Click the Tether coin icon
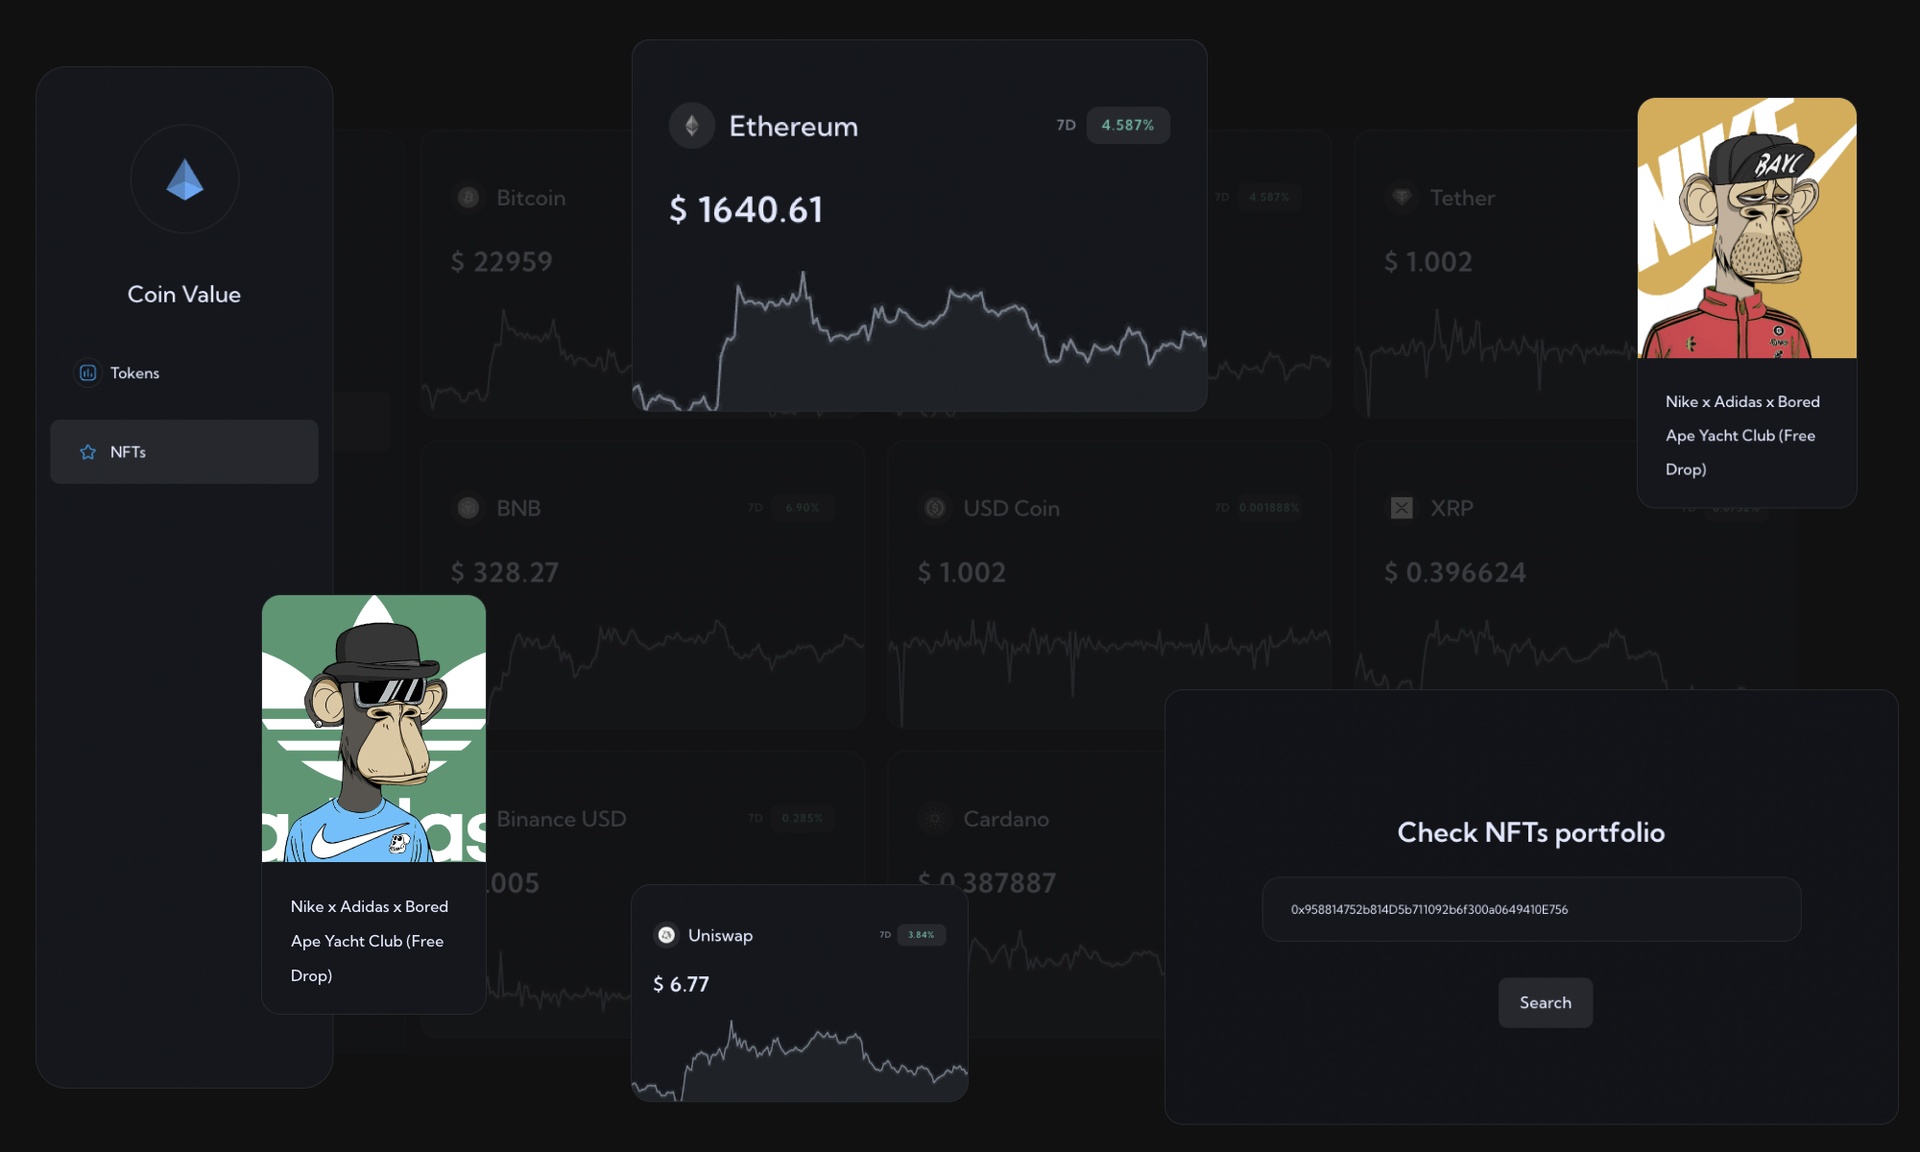This screenshot has width=1920, height=1152. 1402,198
